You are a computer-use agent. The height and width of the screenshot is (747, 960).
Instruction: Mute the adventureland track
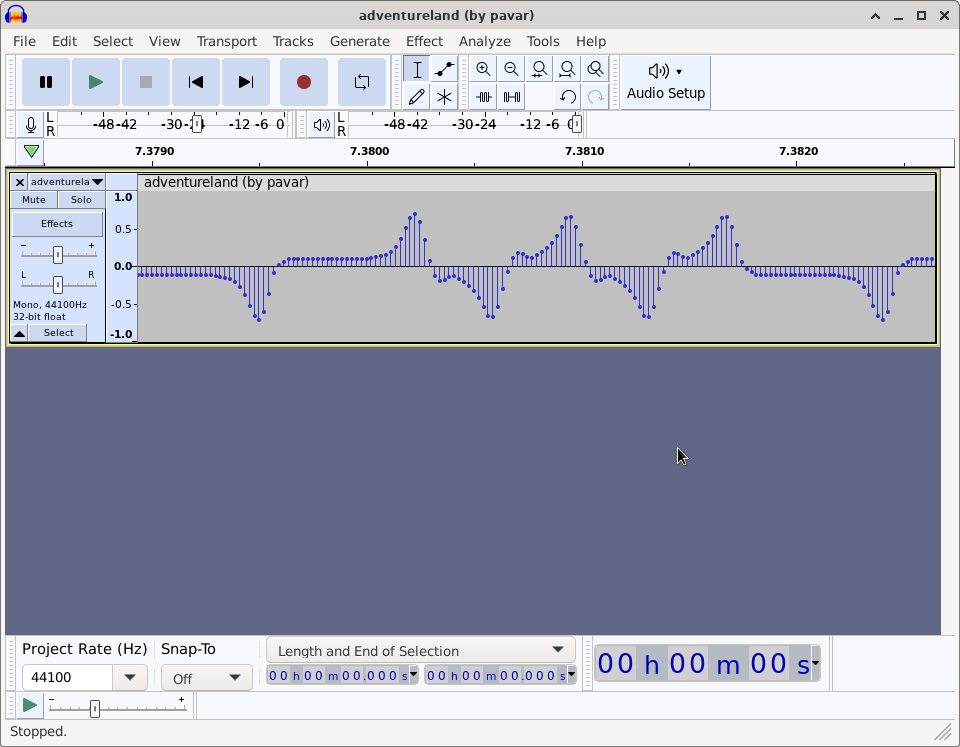[x=34, y=200]
